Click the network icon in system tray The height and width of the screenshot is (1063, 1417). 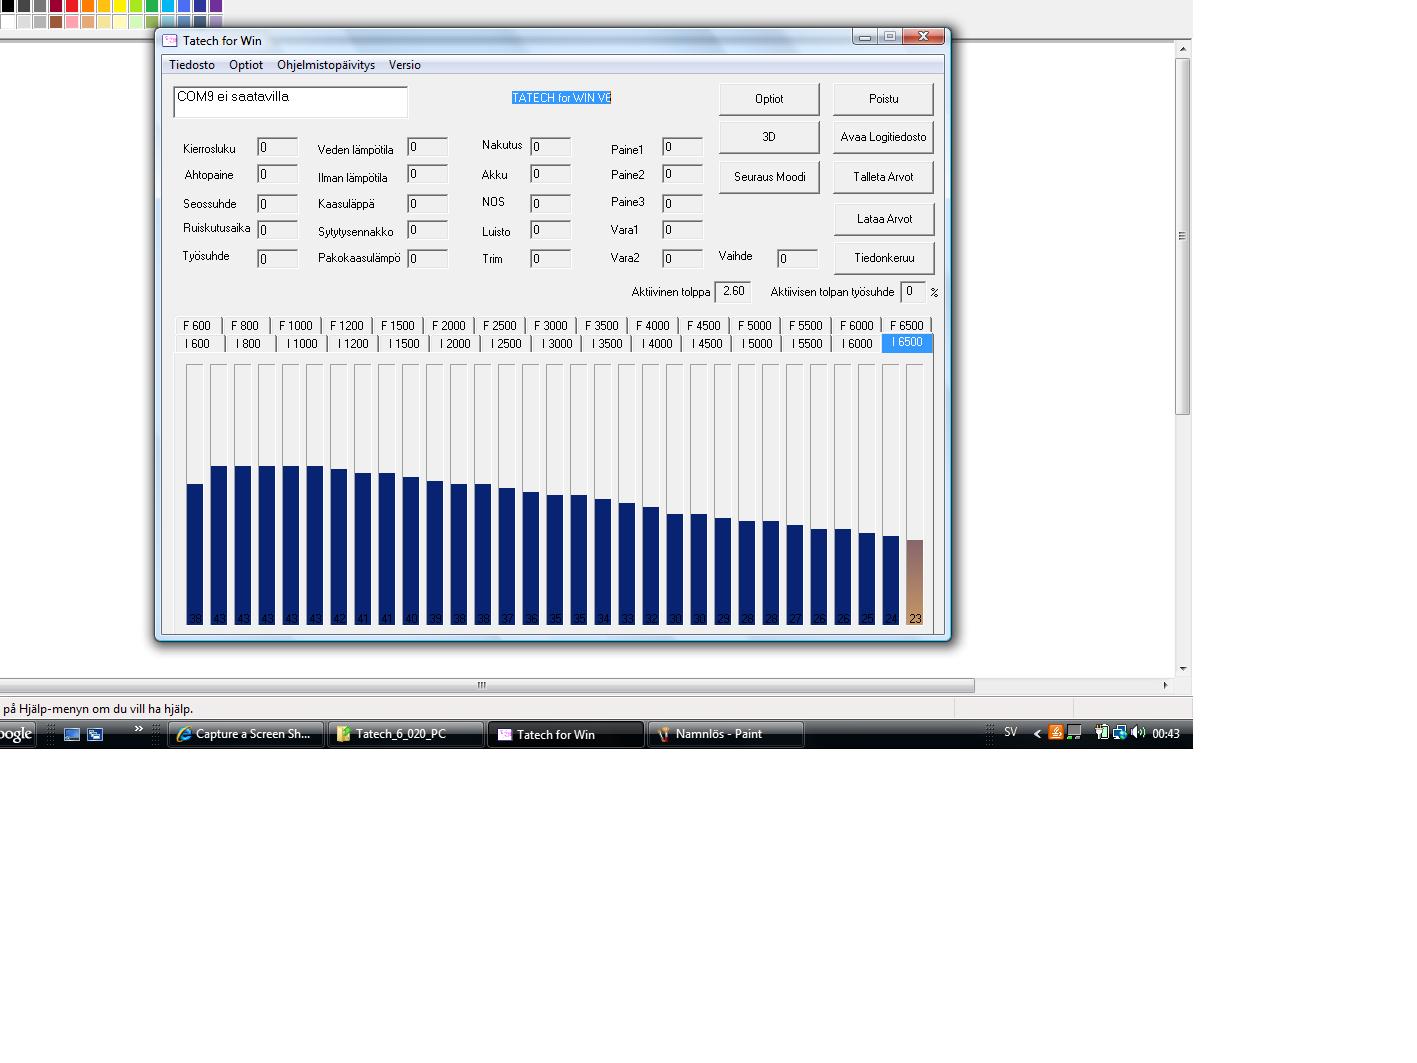tap(1120, 733)
